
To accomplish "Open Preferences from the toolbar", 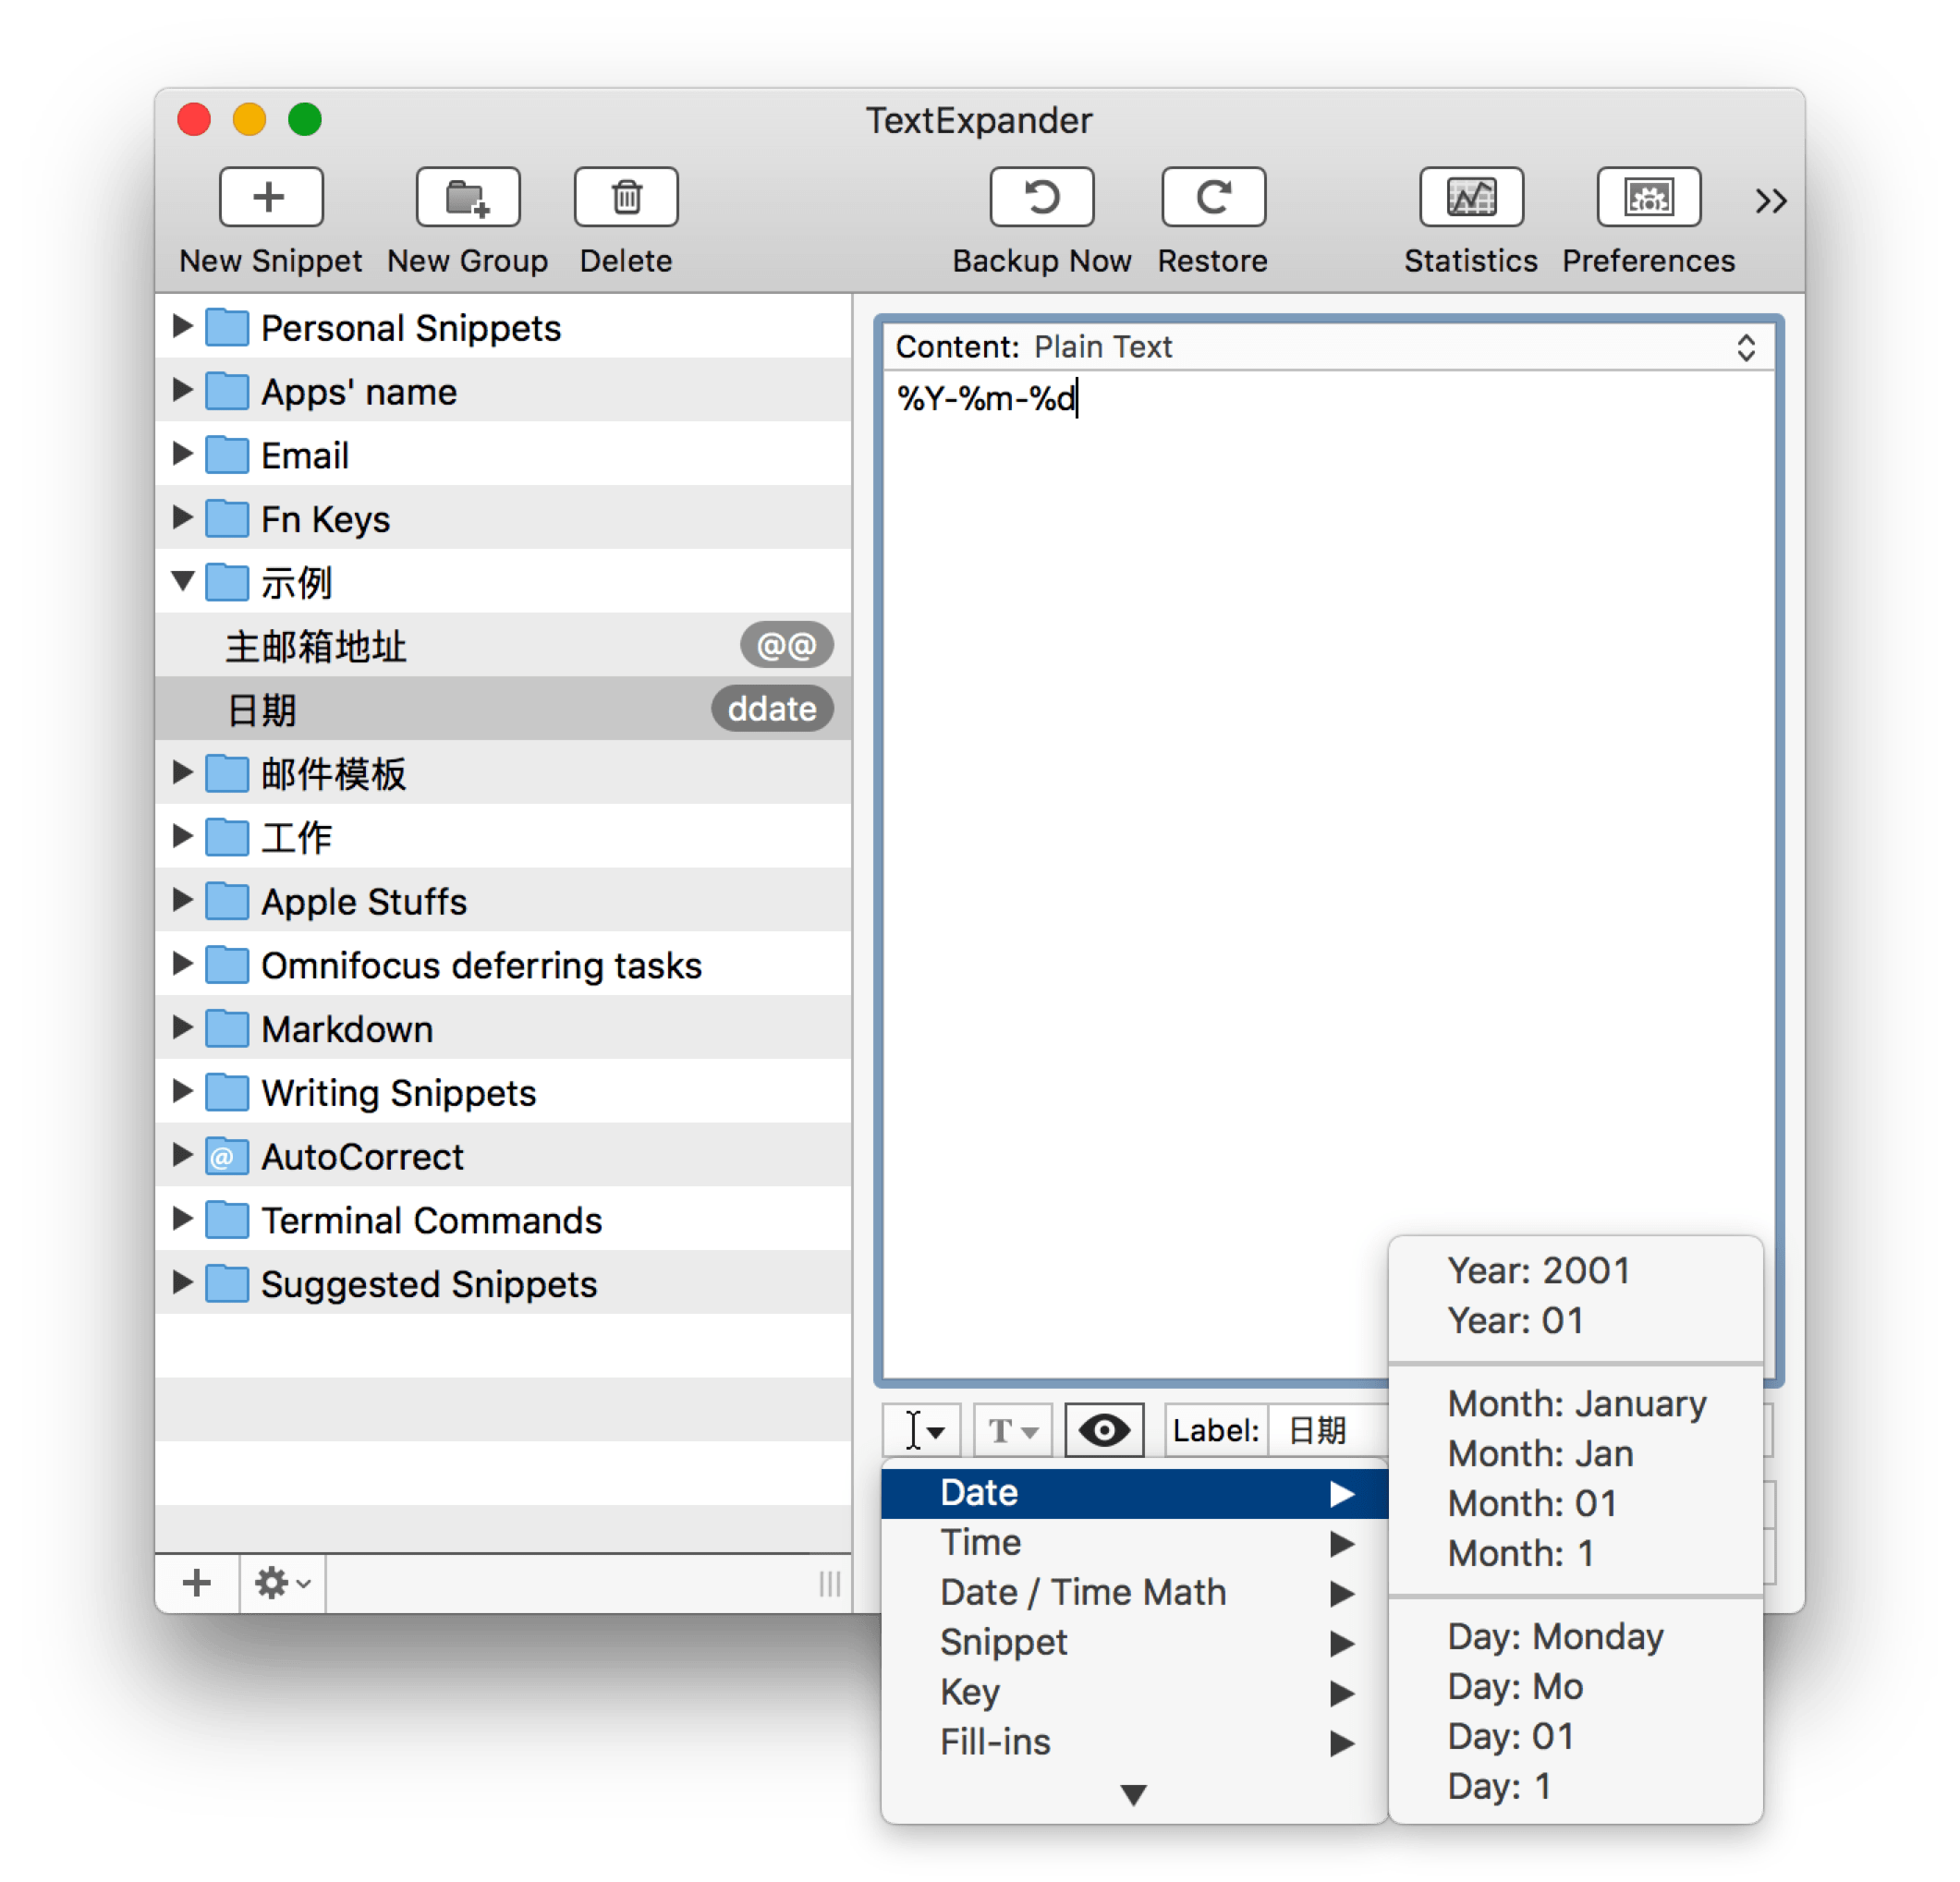I will click(1648, 197).
